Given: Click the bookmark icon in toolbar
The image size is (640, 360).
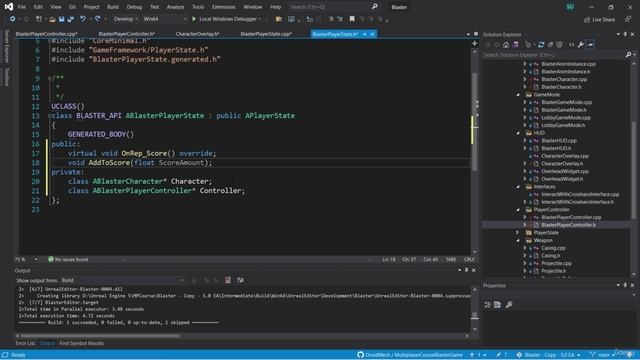Looking at the screenshot, I should (352, 19).
